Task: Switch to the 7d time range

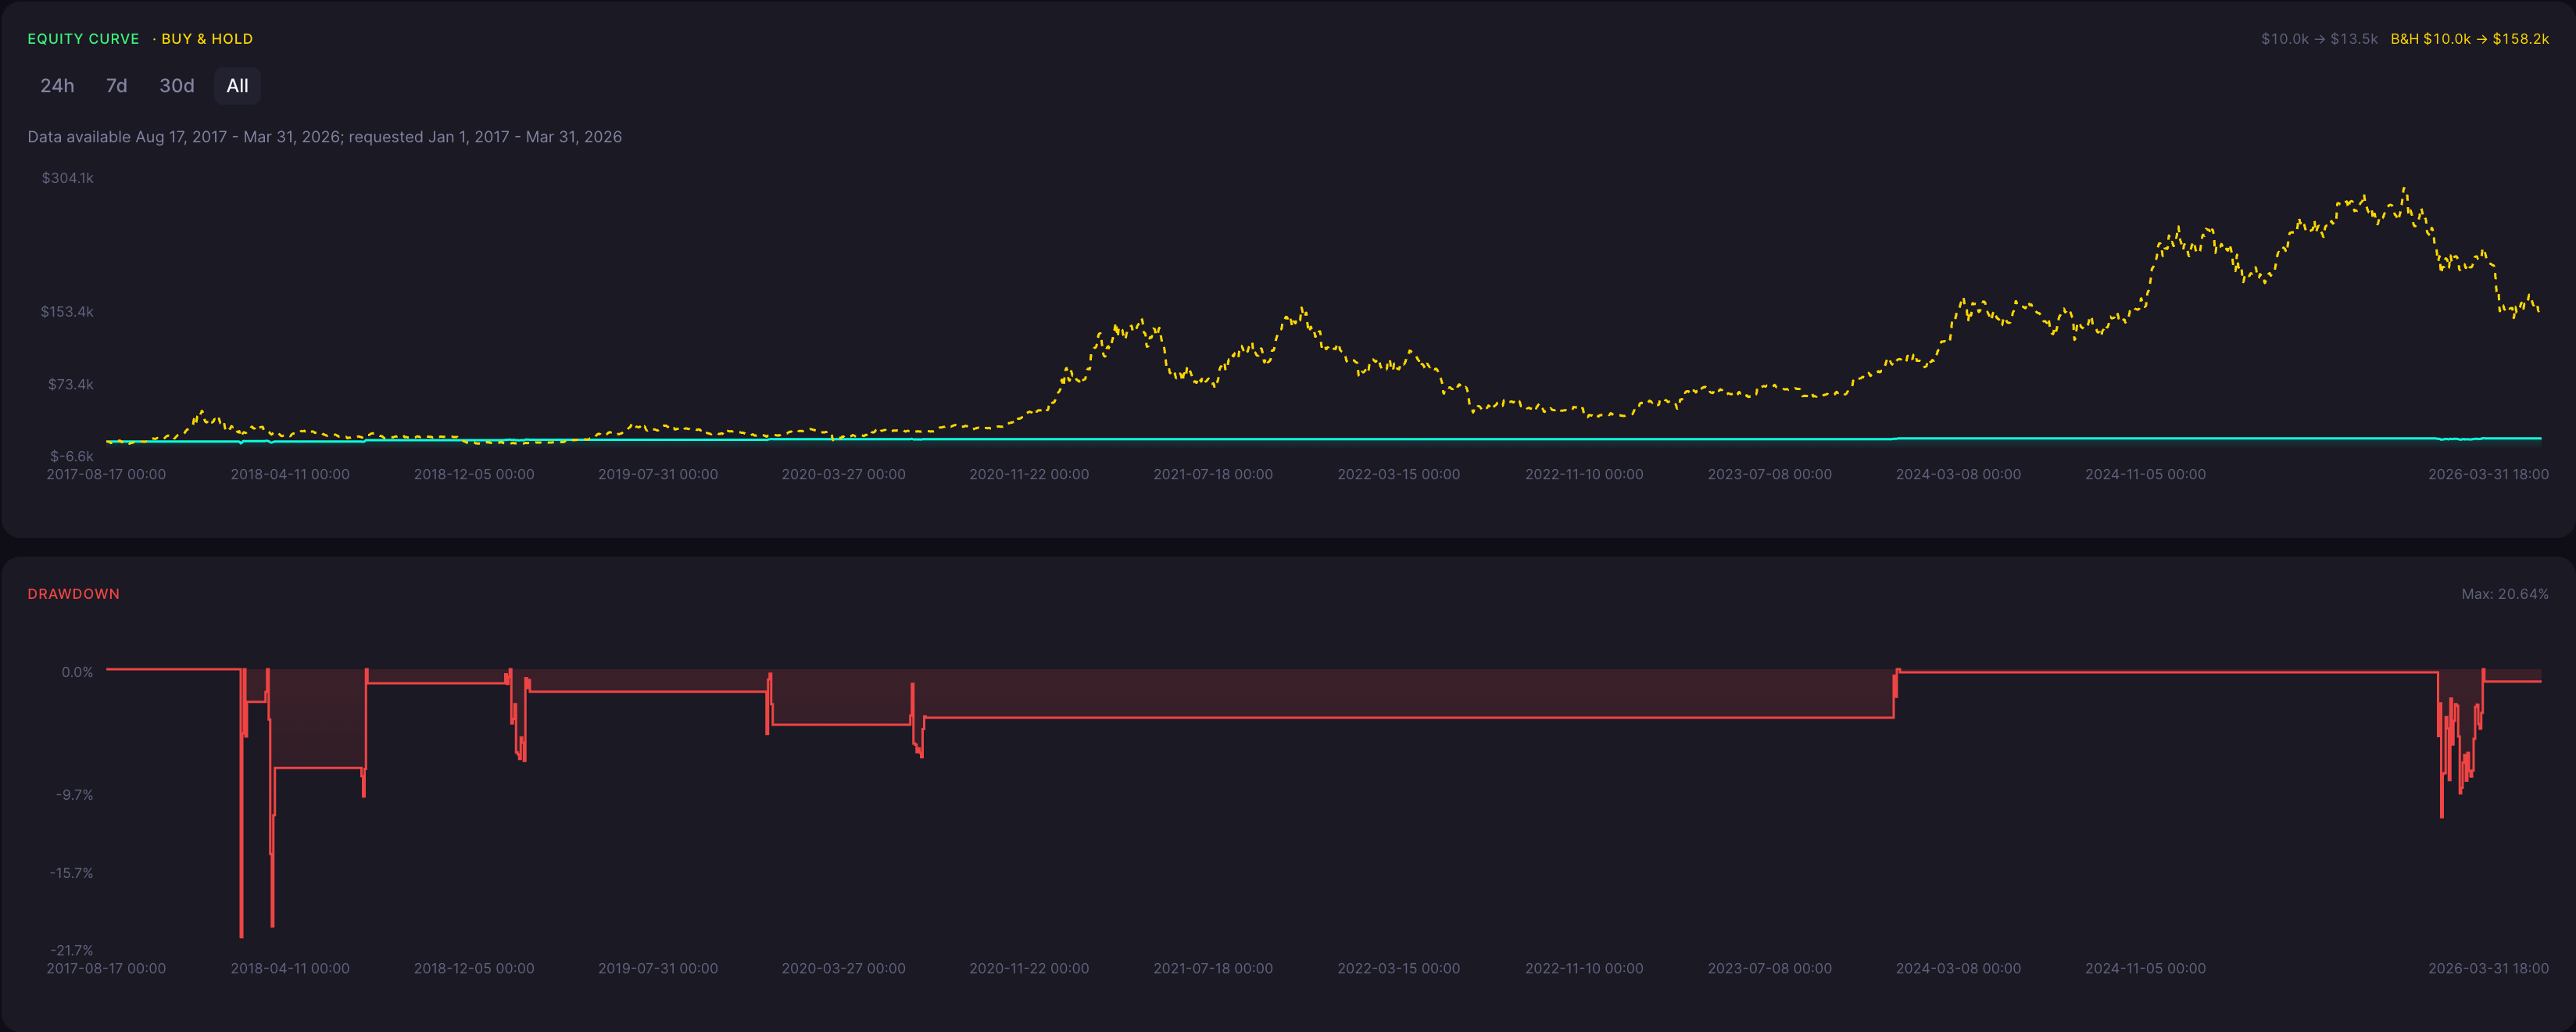Action: point(117,86)
